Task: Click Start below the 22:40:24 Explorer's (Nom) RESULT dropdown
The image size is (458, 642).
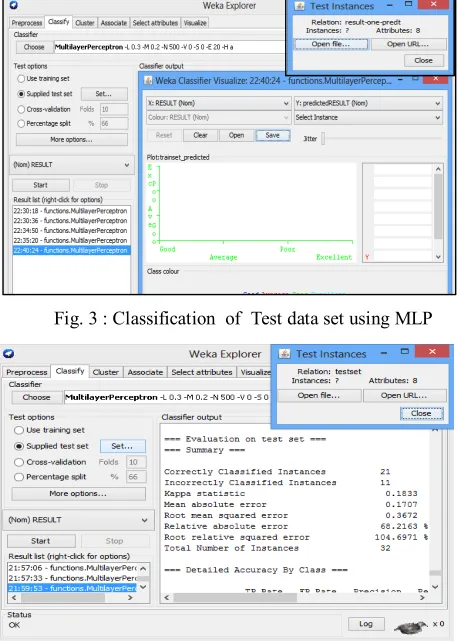Action: point(41,185)
